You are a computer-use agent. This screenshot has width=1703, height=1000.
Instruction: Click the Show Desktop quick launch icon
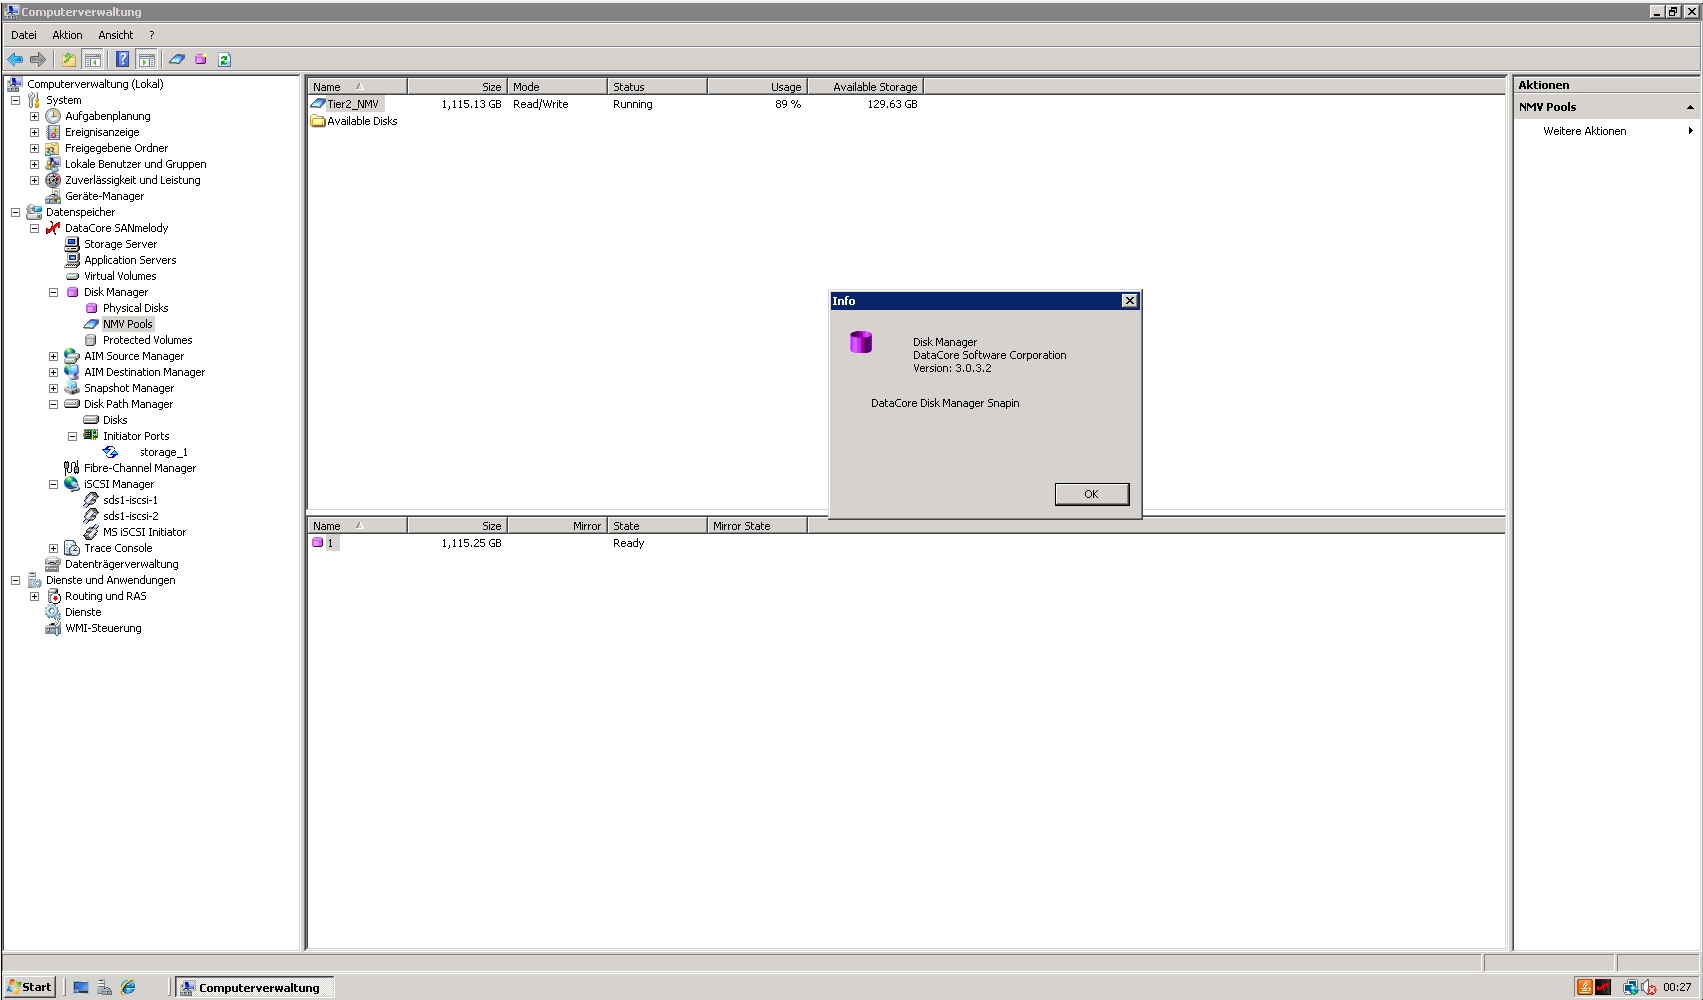81,987
